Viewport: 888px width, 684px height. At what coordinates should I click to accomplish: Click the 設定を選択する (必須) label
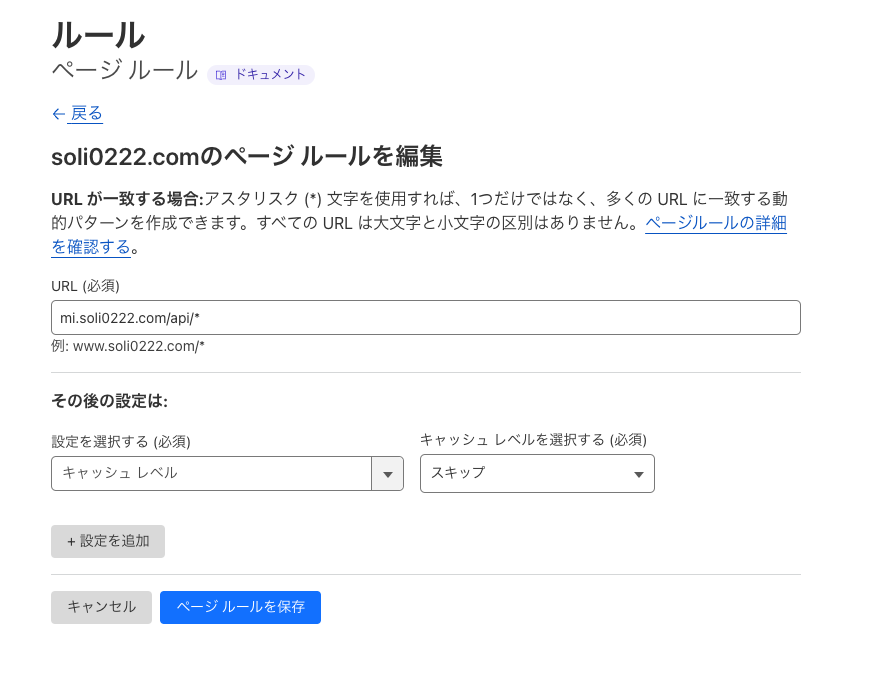click(x=121, y=442)
